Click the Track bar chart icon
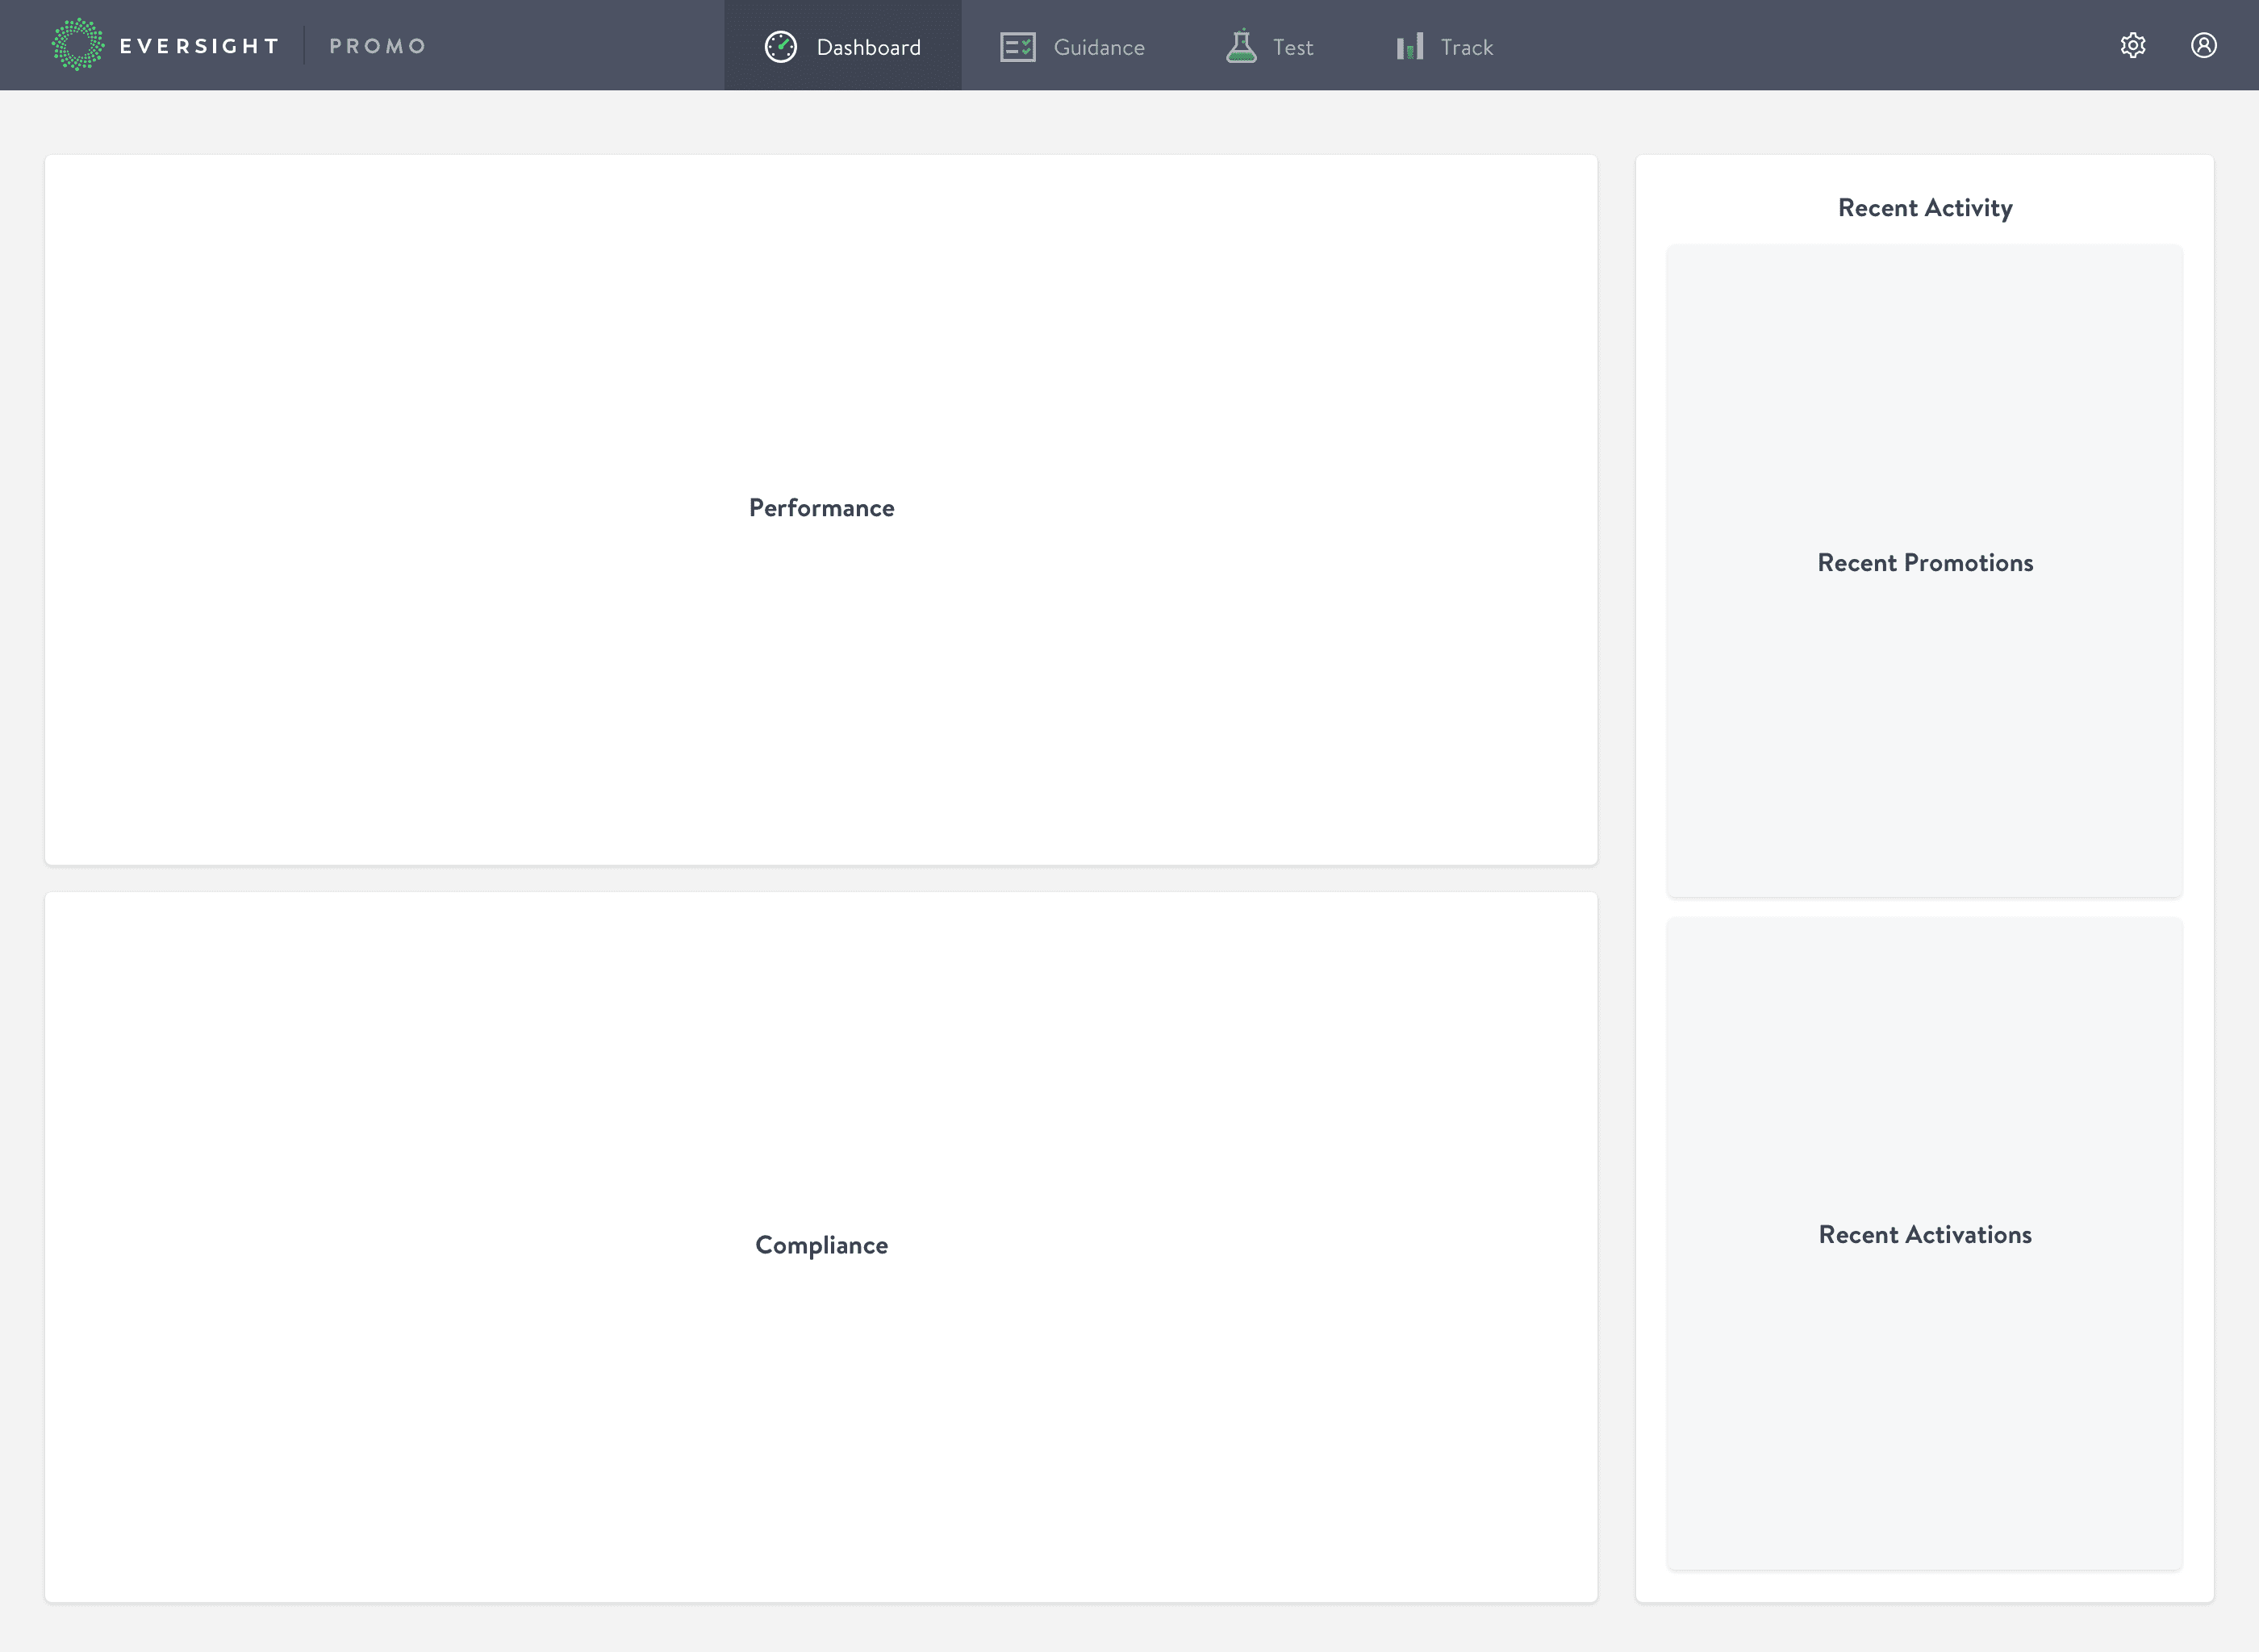Image resolution: width=2259 pixels, height=1652 pixels. pyautogui.click(x=1410, y=46)
